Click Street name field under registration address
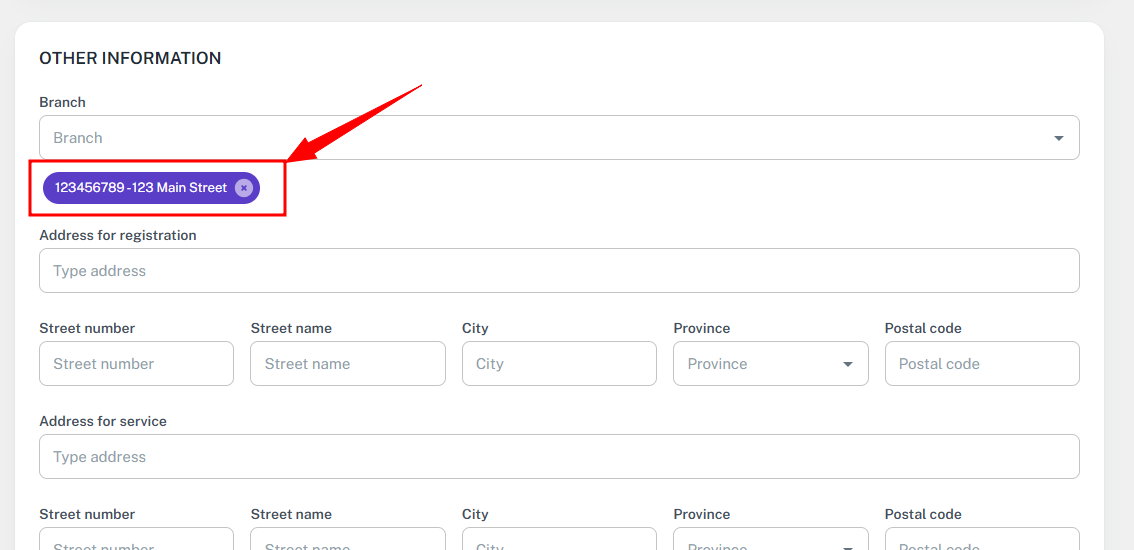The height and width of the screenshot is (550, 1134). pos(347,364)
